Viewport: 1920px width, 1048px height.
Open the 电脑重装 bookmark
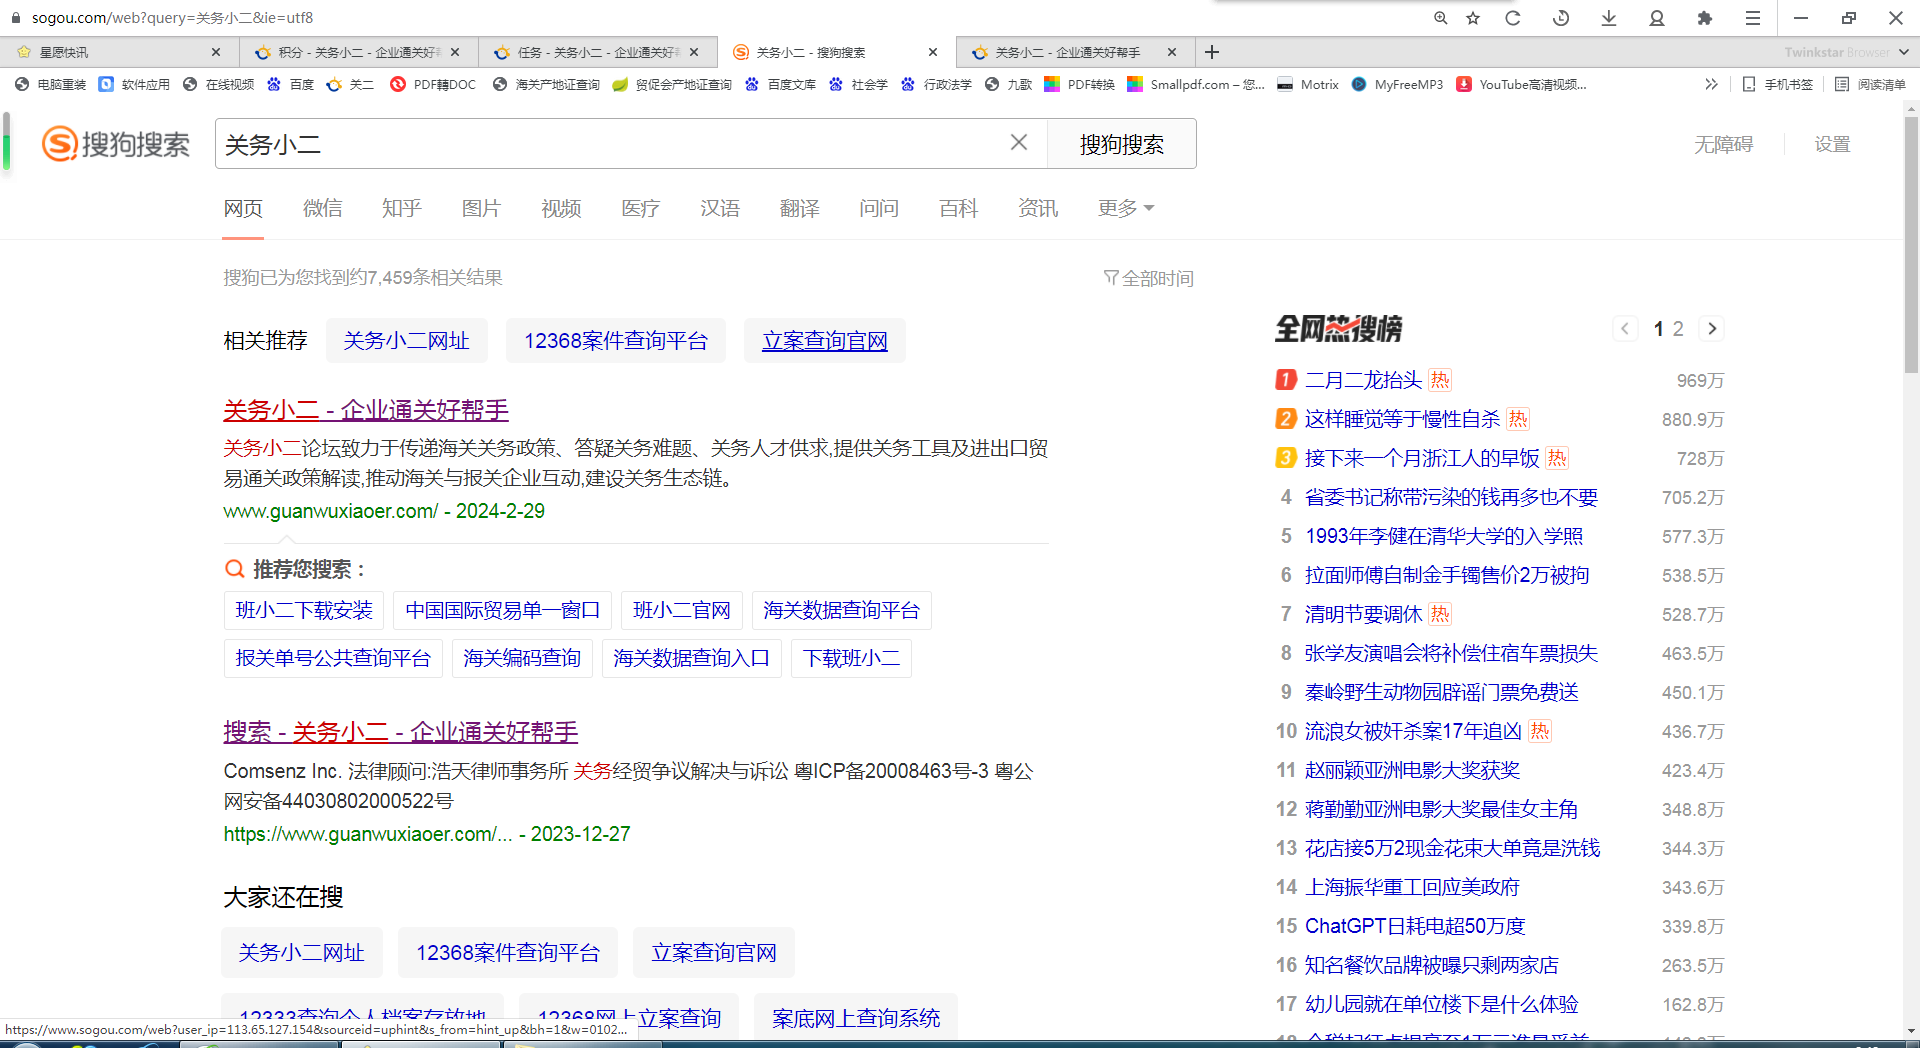51,85
